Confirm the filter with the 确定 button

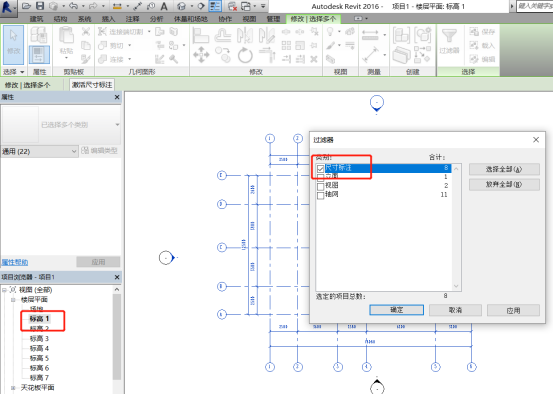[396, 310]
